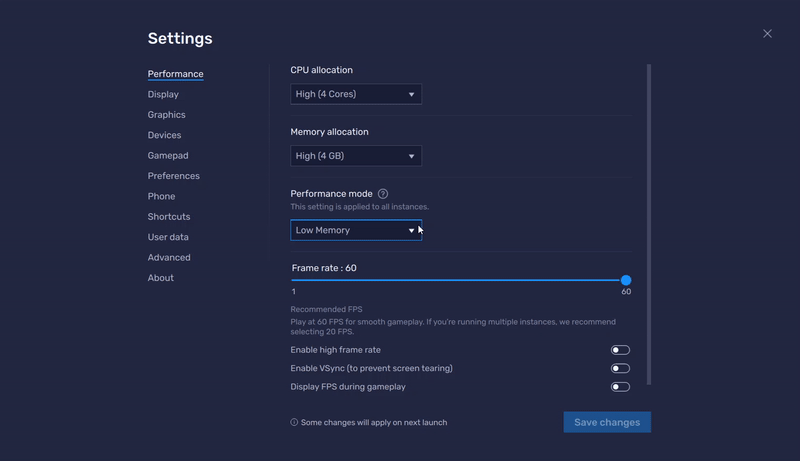Viewport: 800px width, 461px height.
Task: Click the info icon beside launch notice
Action: click(294, 423)
